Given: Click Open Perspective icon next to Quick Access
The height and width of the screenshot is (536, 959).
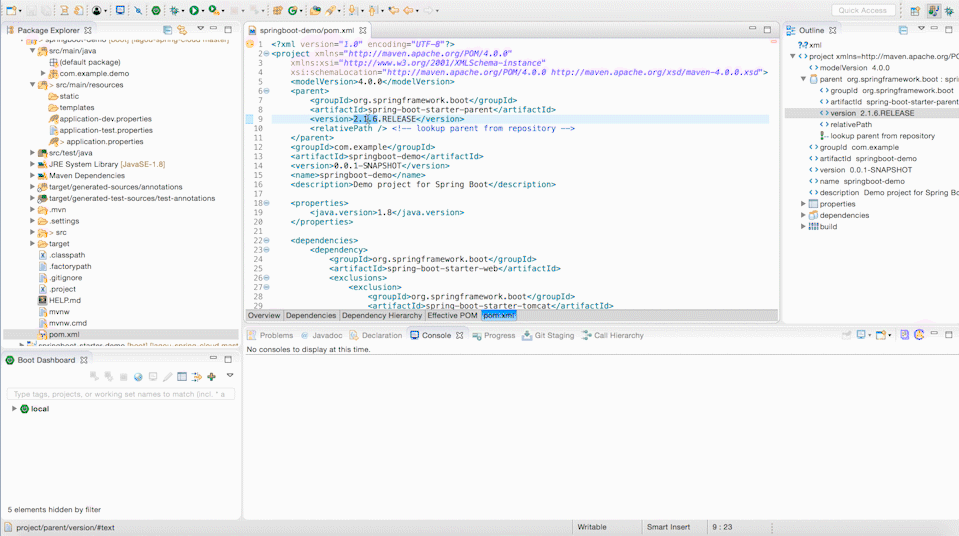Looking at the screenshot, I should 914,10.
